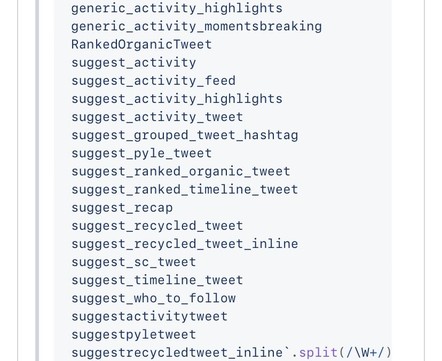Image resolution: width=442 pixels, height=361 pixels.
Task: Click the suggest_activity_feed entry
Action: click(x=153, y=81)
